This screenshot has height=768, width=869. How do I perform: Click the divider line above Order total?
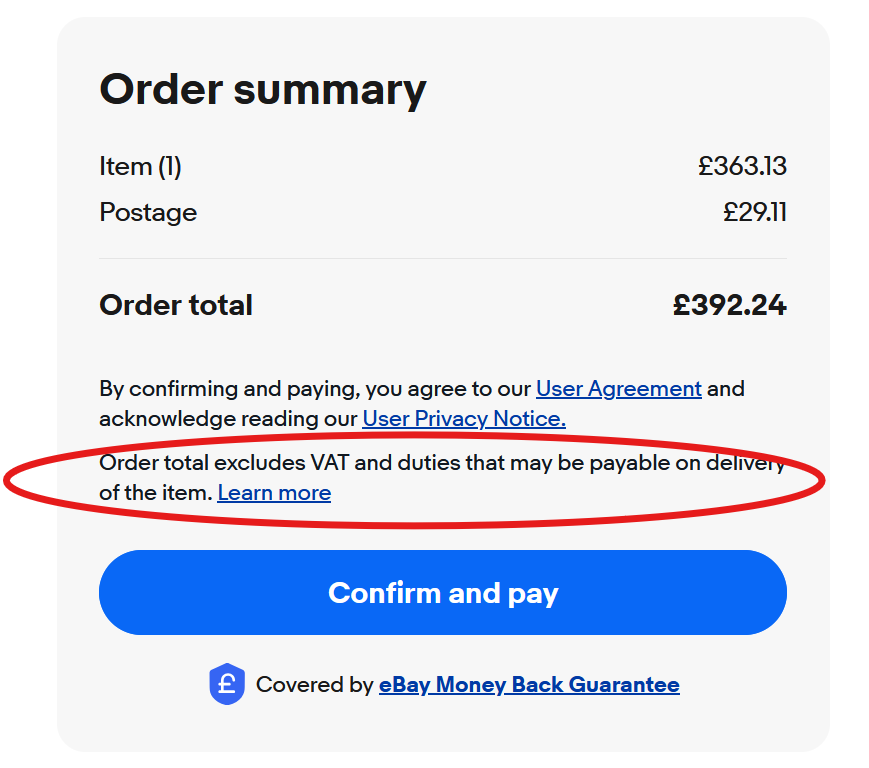click(442, 258)
